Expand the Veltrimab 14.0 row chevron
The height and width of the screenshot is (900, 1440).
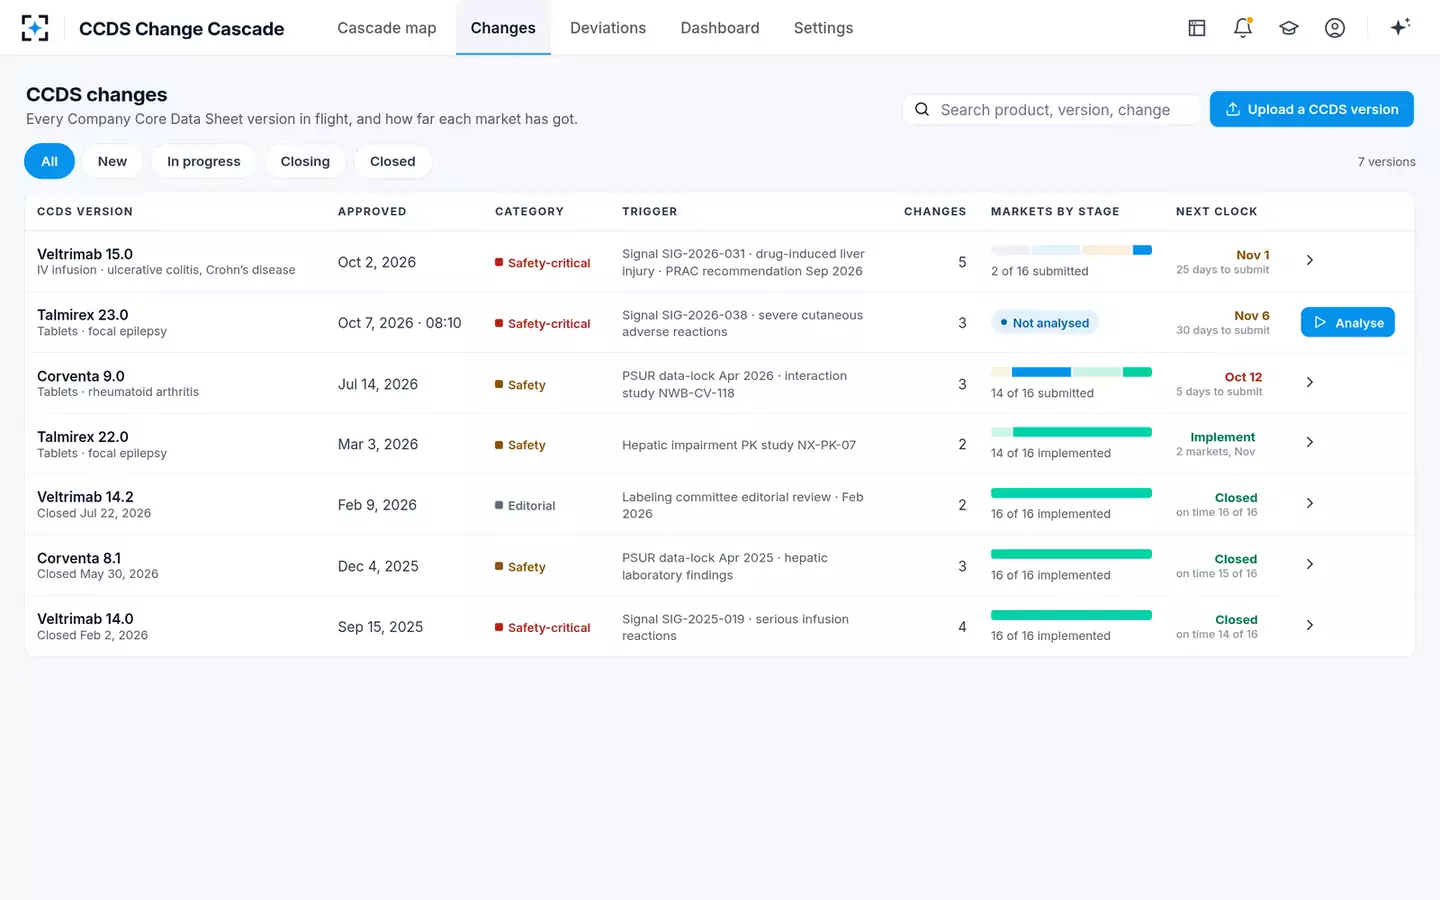[x=1310, y=625]
